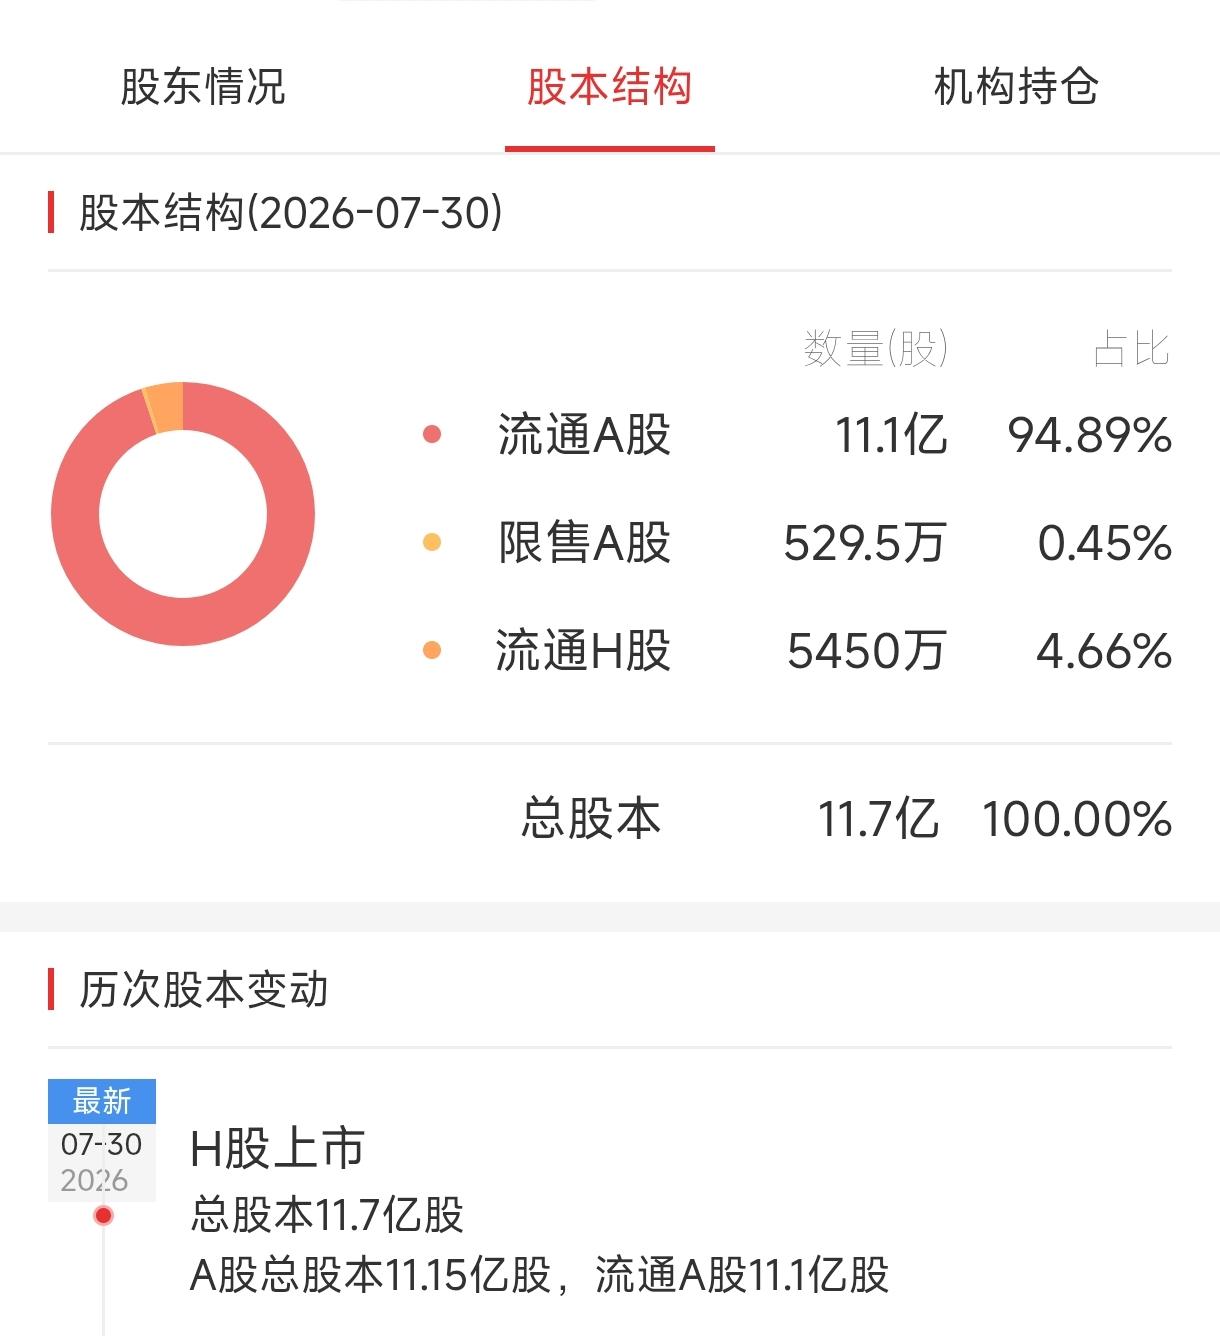Select the 流通H股 row label
Viewport: 1220px width, 1336px height.
pos(583,651)
